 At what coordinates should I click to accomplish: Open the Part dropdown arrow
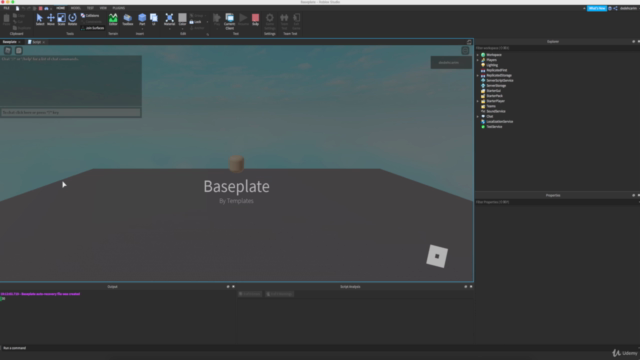pyautogui.click(x=142, y=29)
